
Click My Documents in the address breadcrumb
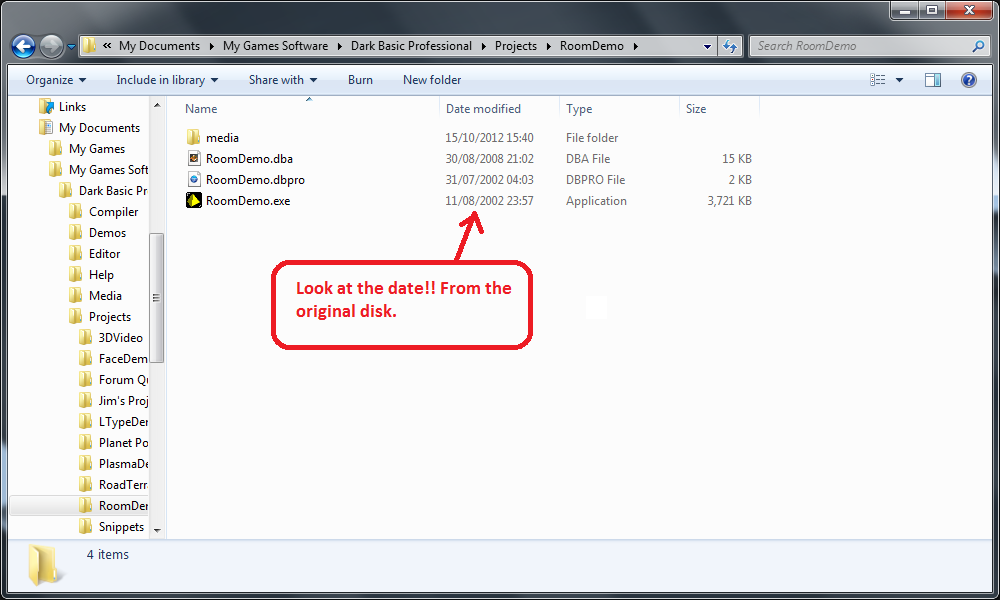pyautogui.click(x=159, y=46)
